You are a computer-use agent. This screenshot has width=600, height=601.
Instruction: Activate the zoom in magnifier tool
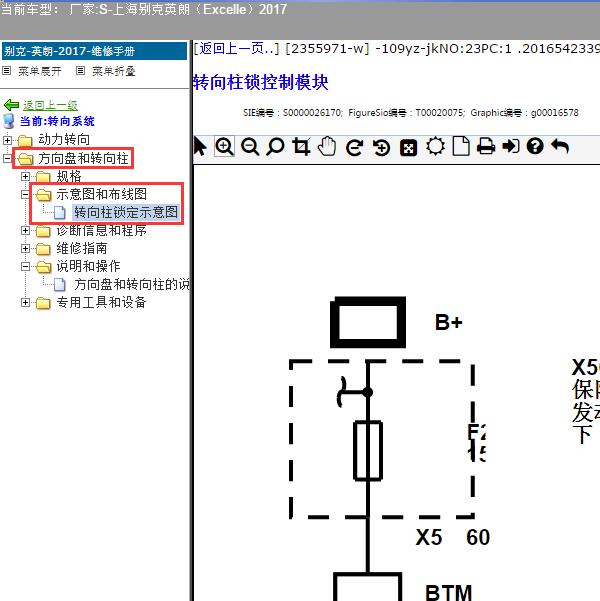coord(224,147)
